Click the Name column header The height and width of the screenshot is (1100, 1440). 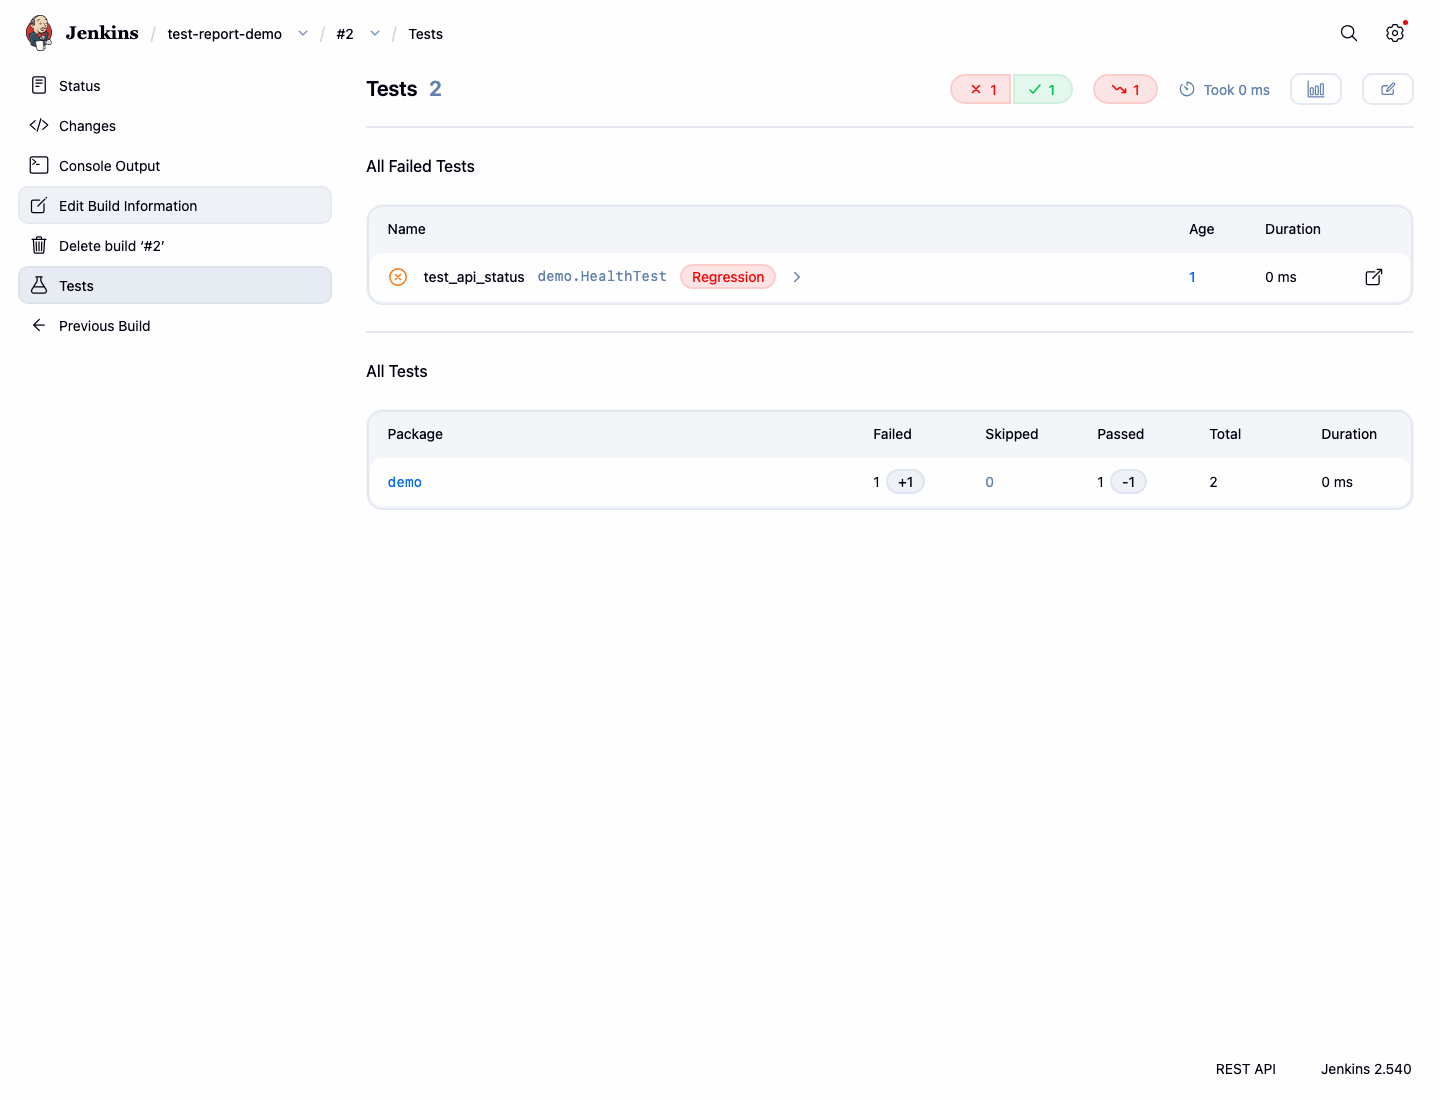point(407,229)
